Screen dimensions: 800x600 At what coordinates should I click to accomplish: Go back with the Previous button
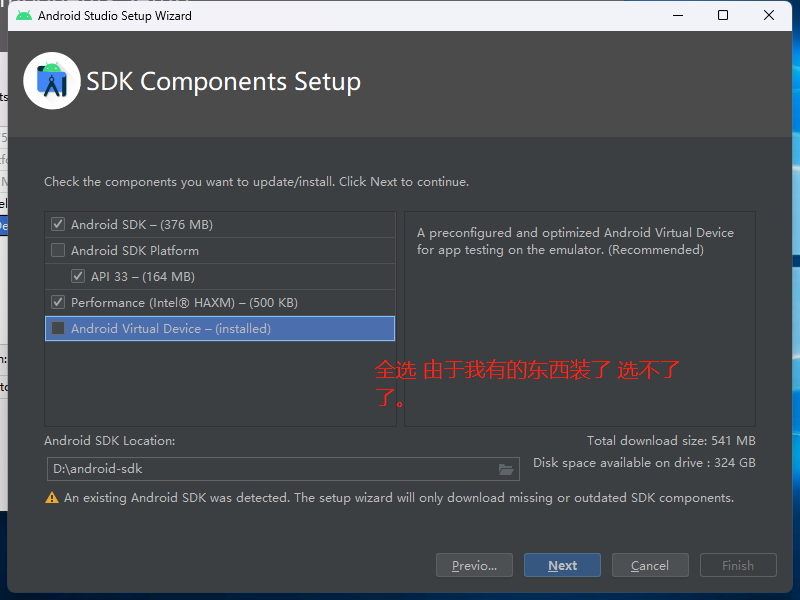pyautogui.click(x=474, y=565)
